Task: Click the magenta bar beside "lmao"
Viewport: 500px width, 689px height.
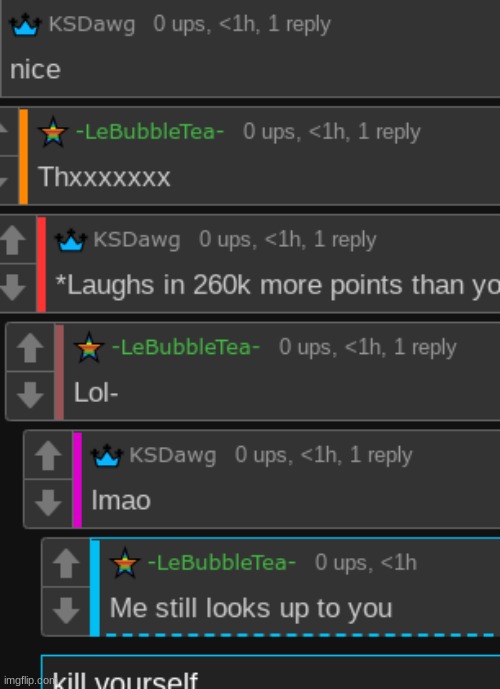Action: [77, 480]
